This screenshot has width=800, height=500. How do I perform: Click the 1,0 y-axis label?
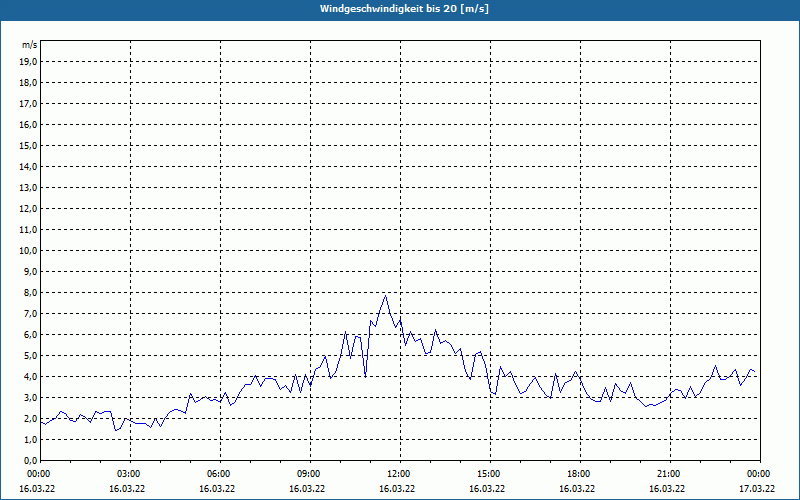pyautogui.click(x=30, y=440)
